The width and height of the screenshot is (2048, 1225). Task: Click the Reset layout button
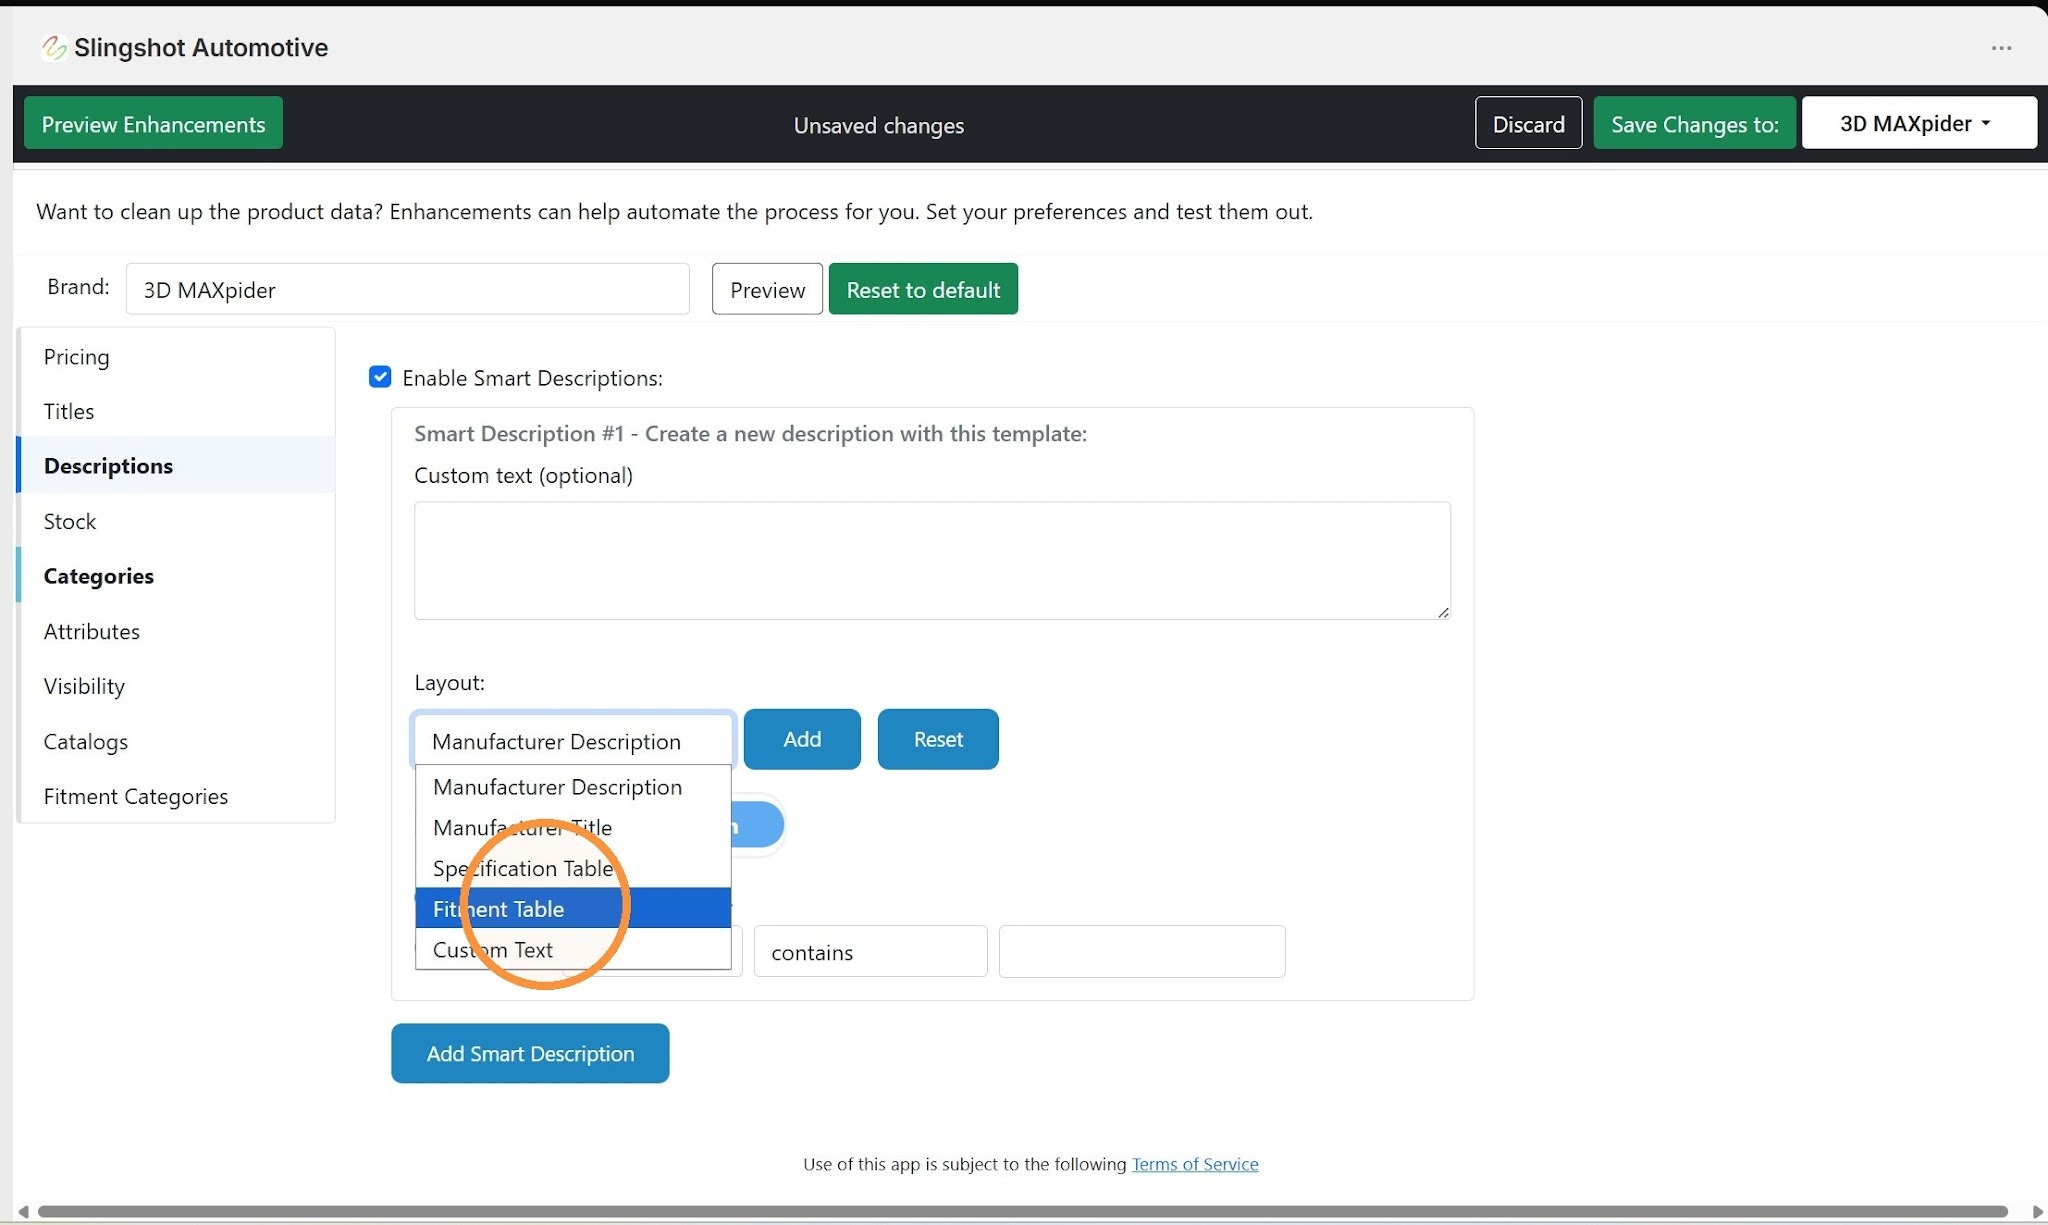(938, 739)
